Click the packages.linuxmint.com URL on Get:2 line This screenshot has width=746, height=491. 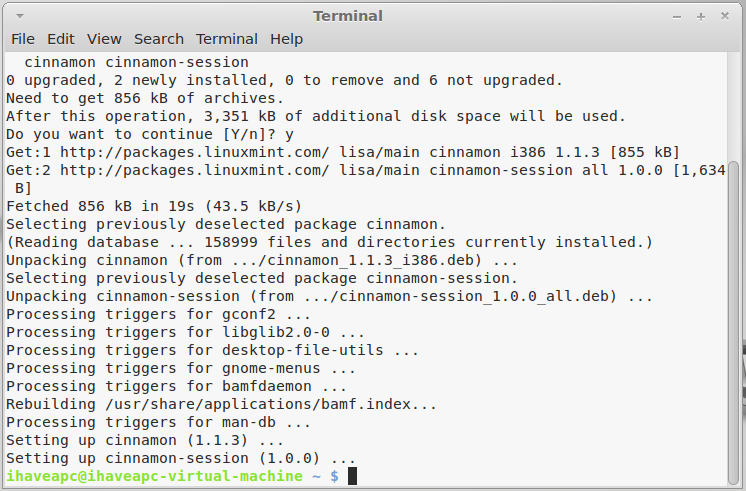click(x=194, y=170)
